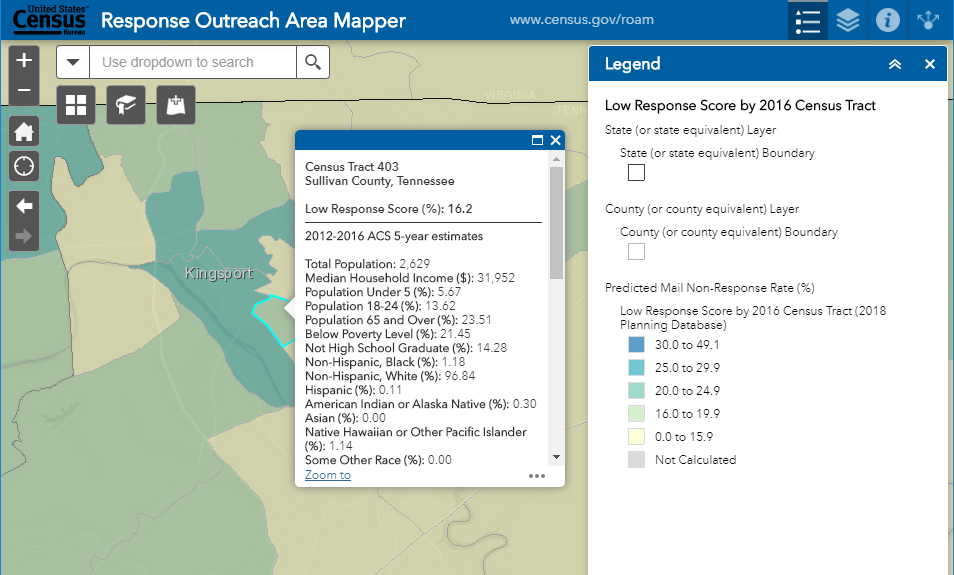
Task: Click 'Low Response Score by 2016 Census Tract' title
Action: pos(740,105)
